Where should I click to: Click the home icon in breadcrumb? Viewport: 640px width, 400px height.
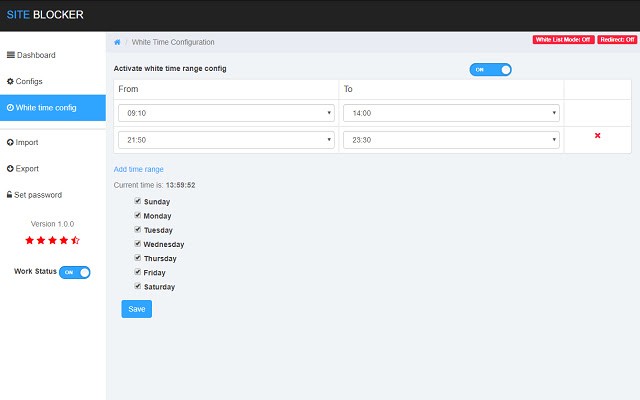click(x=118, y=42)
